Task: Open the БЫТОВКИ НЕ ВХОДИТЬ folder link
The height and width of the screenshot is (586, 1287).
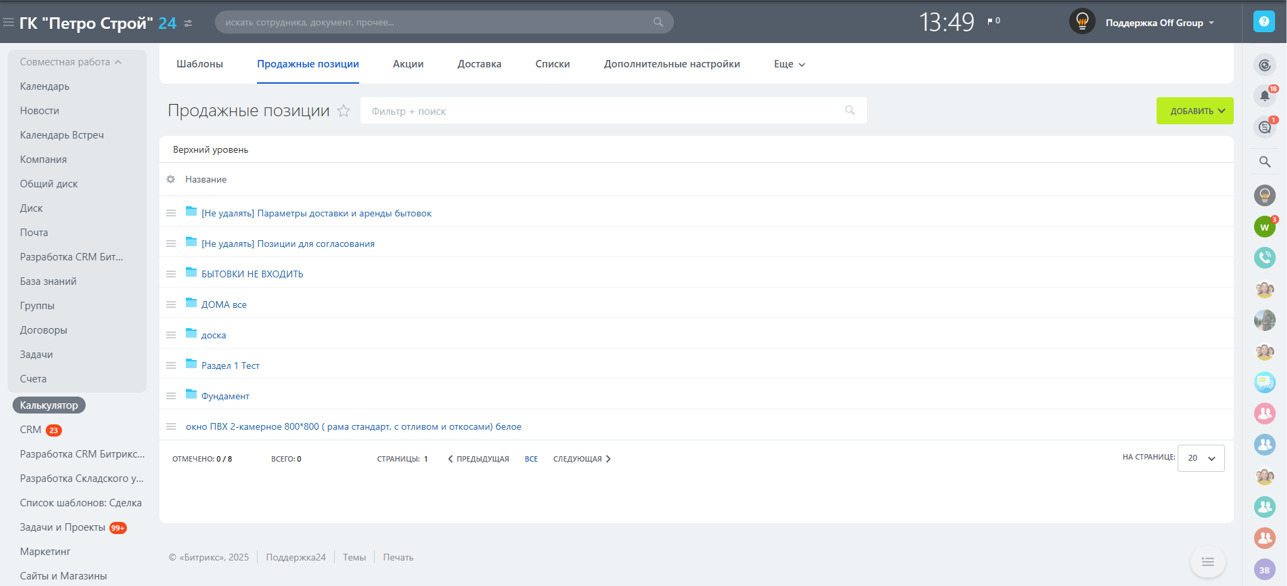Action: click(252, 274)
